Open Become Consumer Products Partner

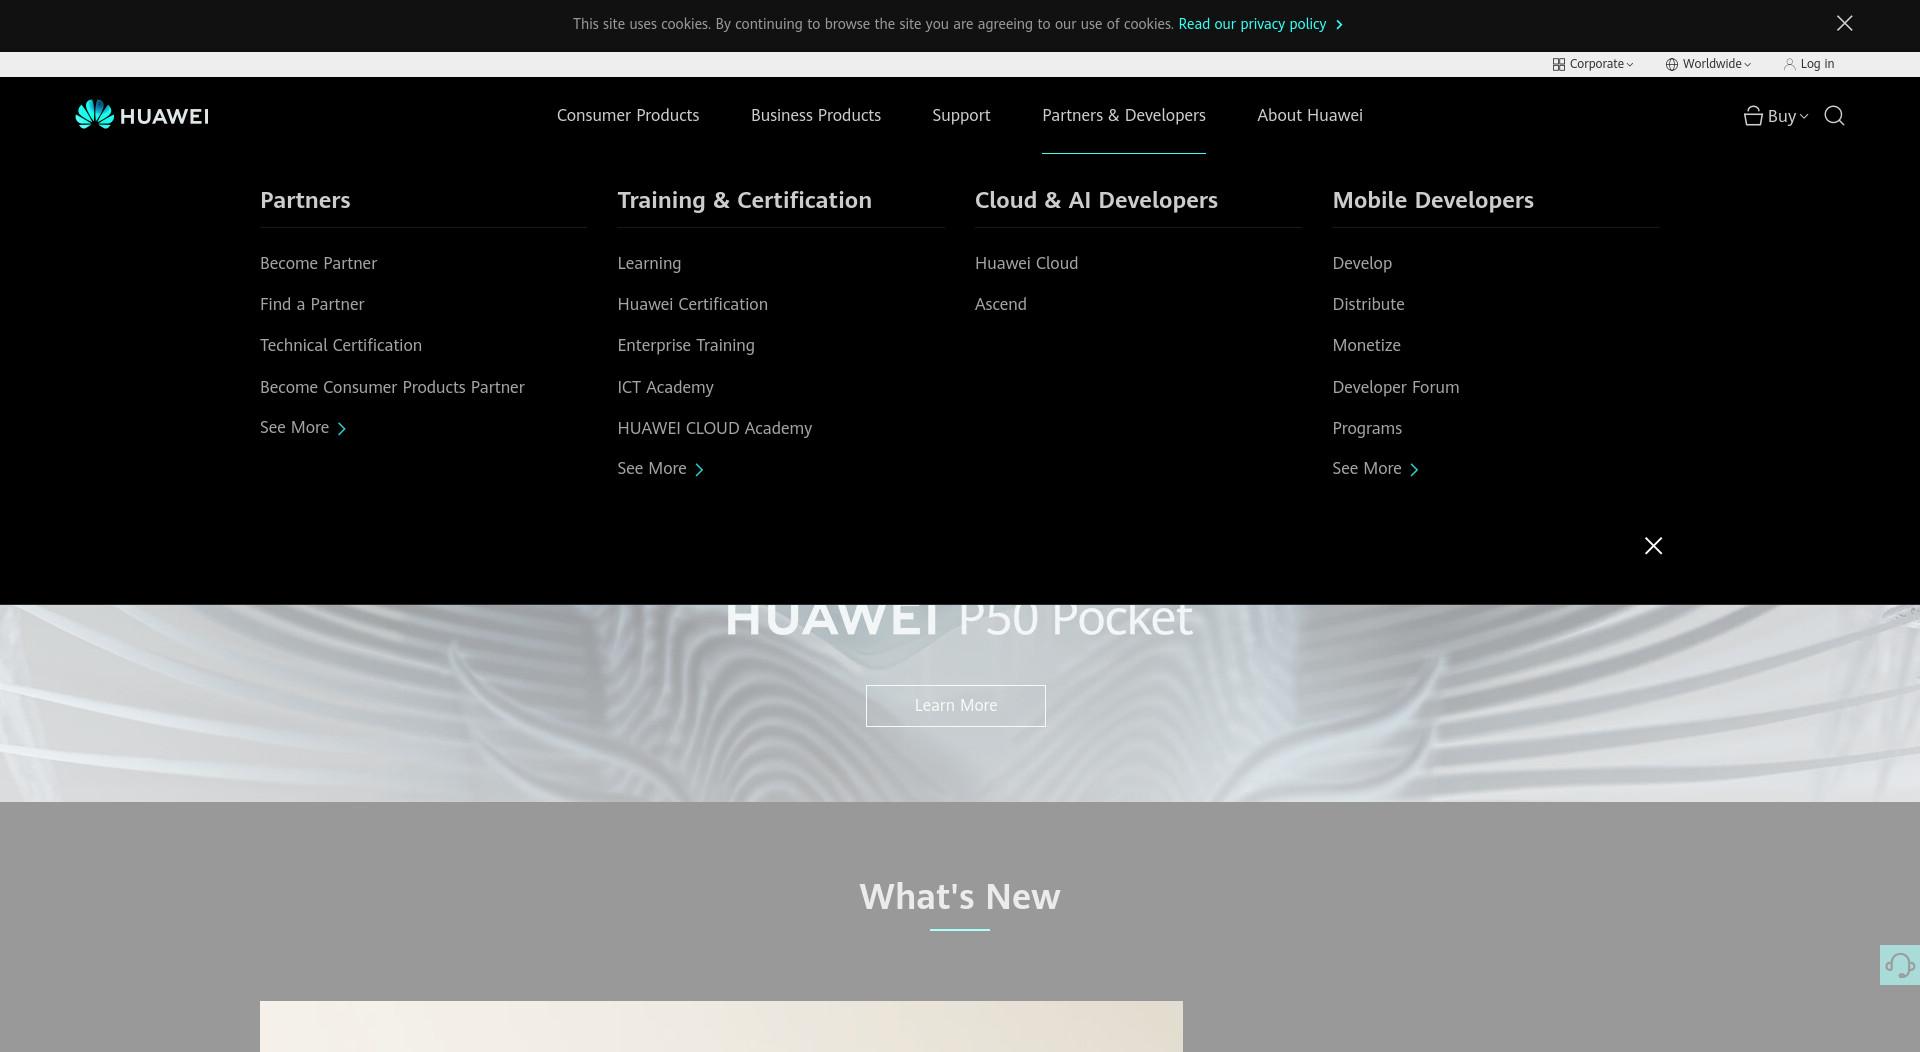392,387
